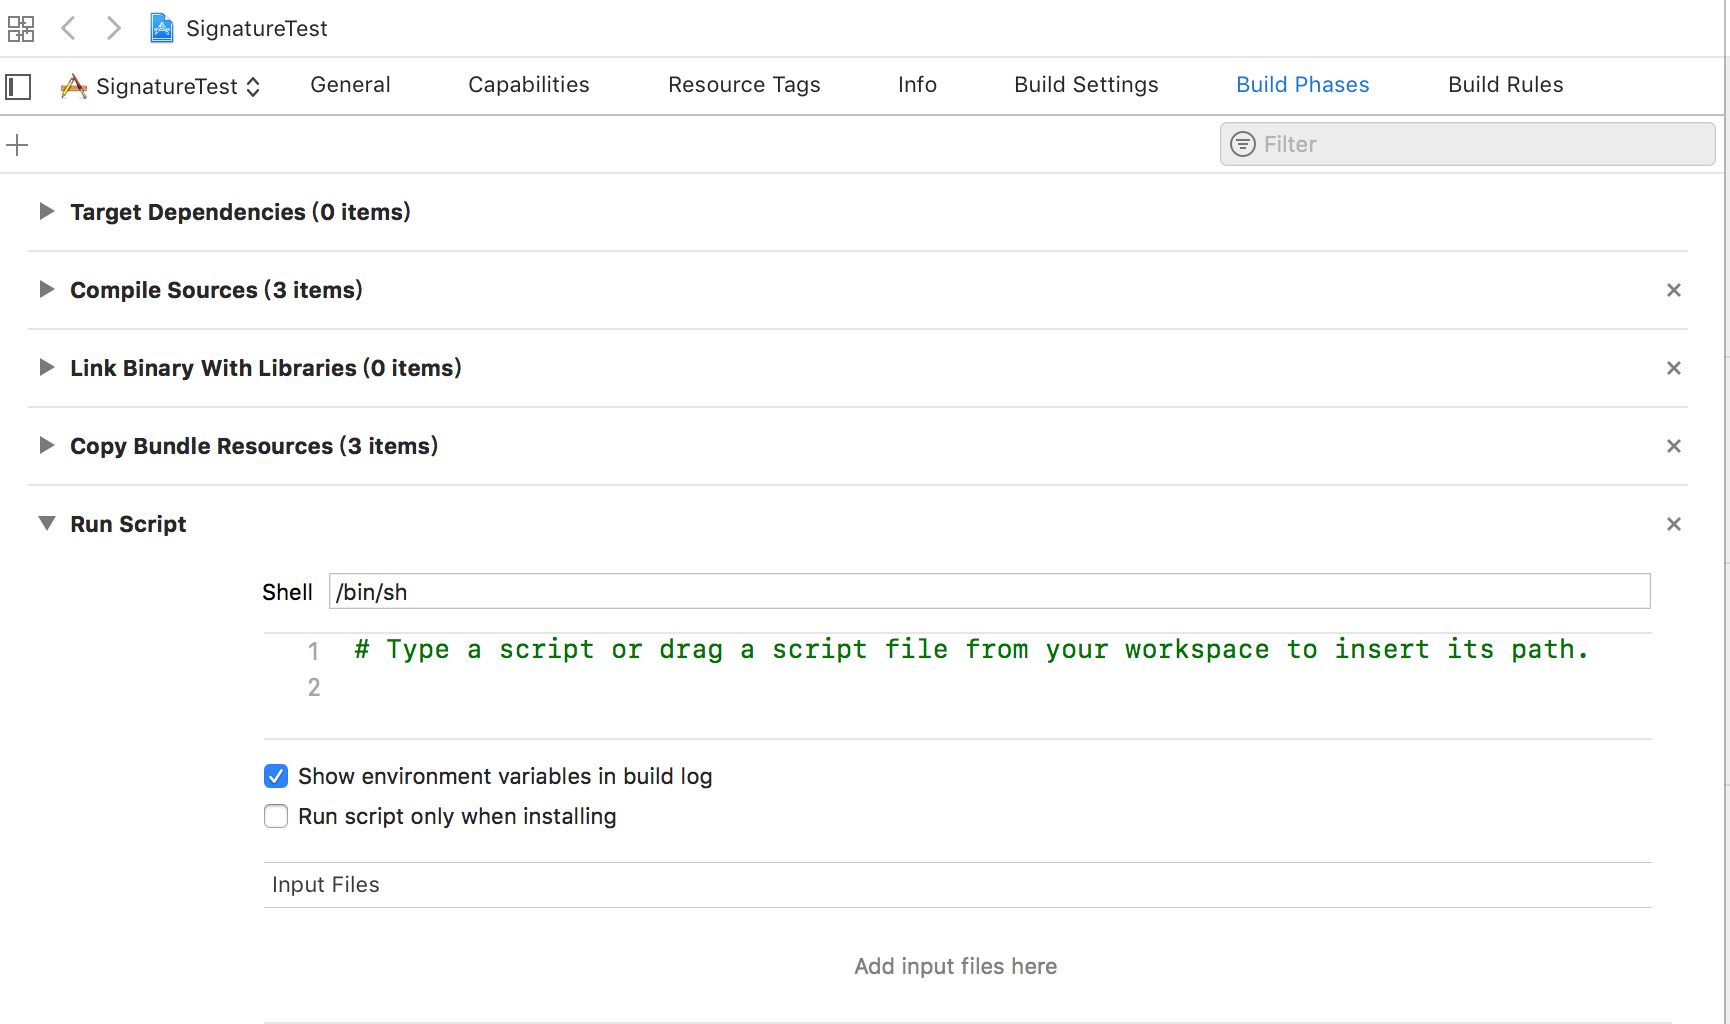1730x1024 pixels.
Task: Click the Input Files header
Action: pyautogui.click(x=326, y=885)
